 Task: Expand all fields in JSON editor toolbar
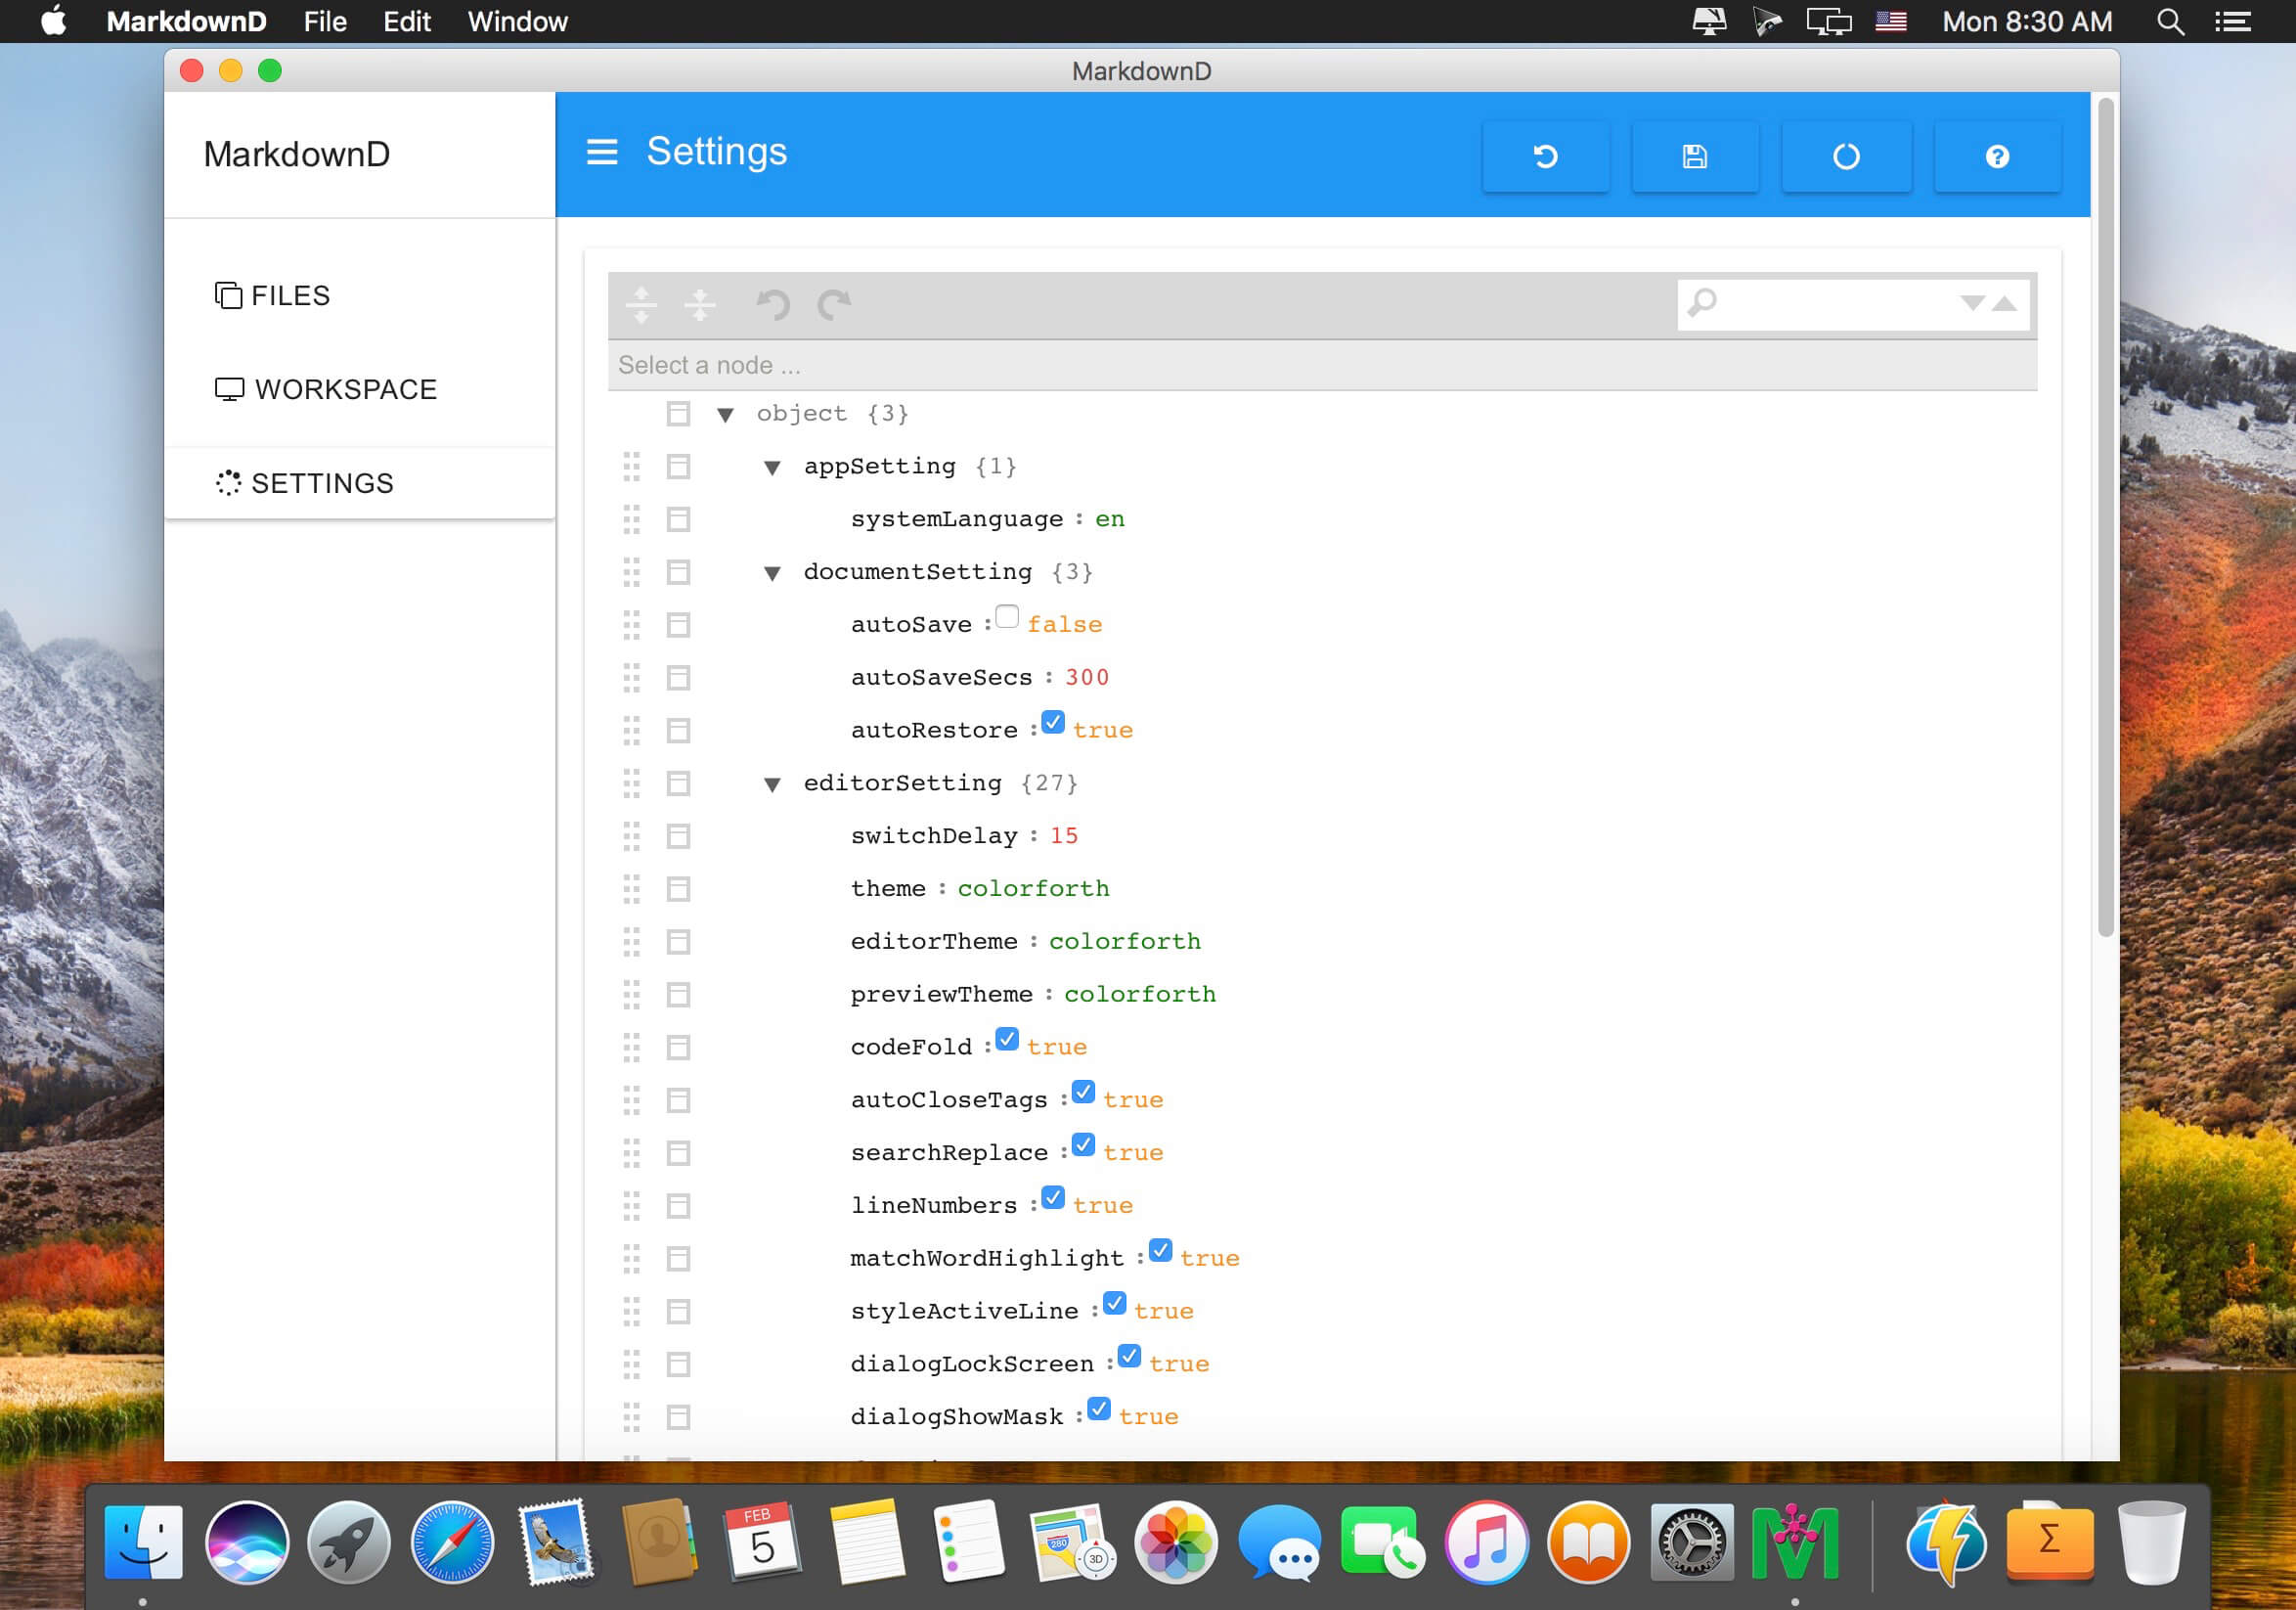641,304
